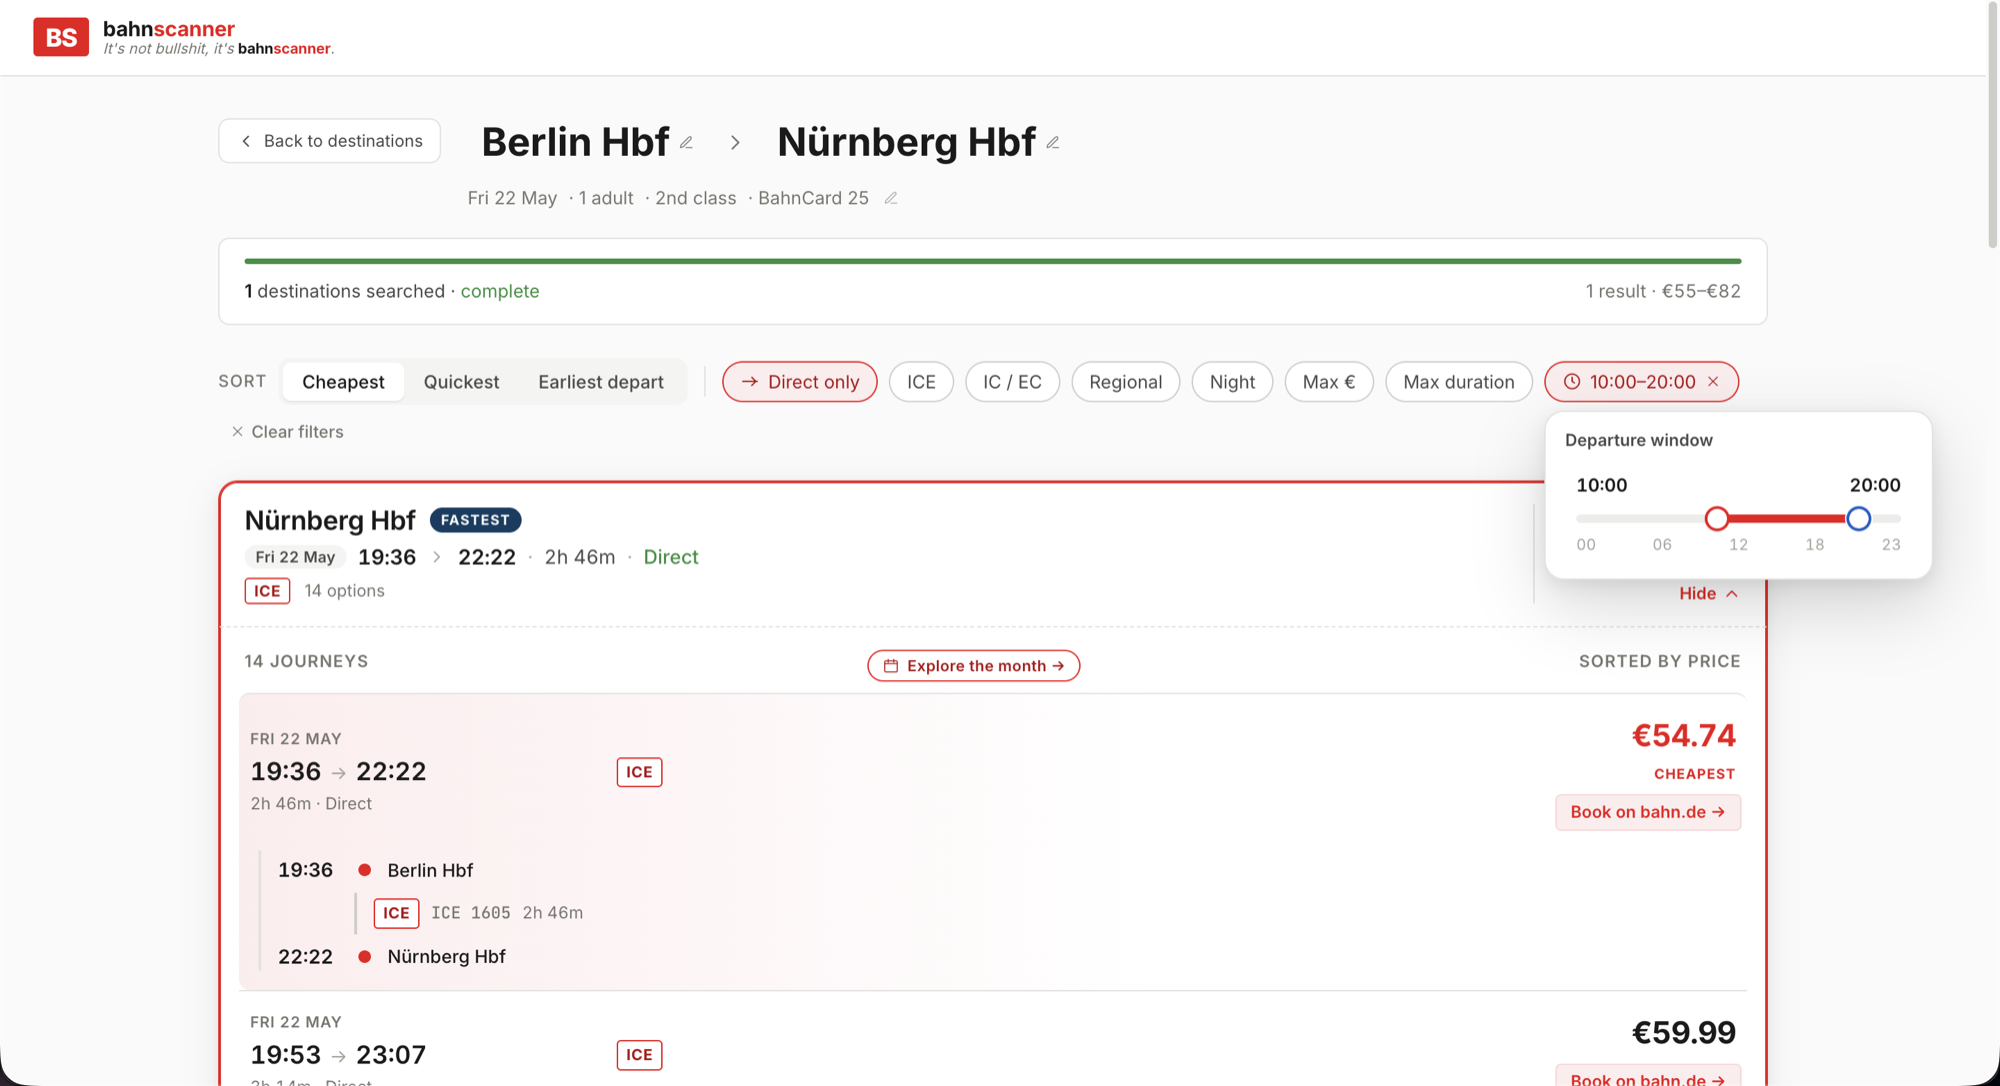Open the Max € filter
2000x1086 pixels.
(x=1329, y=382)
